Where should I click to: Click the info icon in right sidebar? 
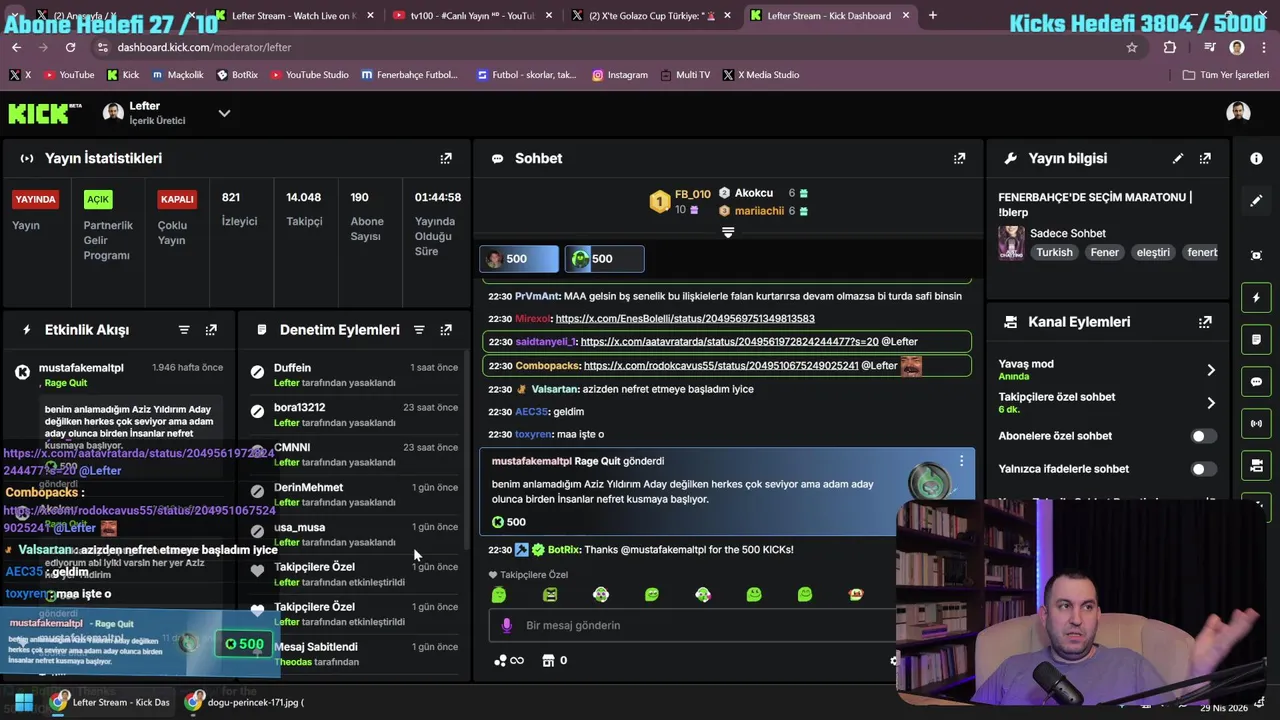pyautogui.click(x=1256, y=158)
